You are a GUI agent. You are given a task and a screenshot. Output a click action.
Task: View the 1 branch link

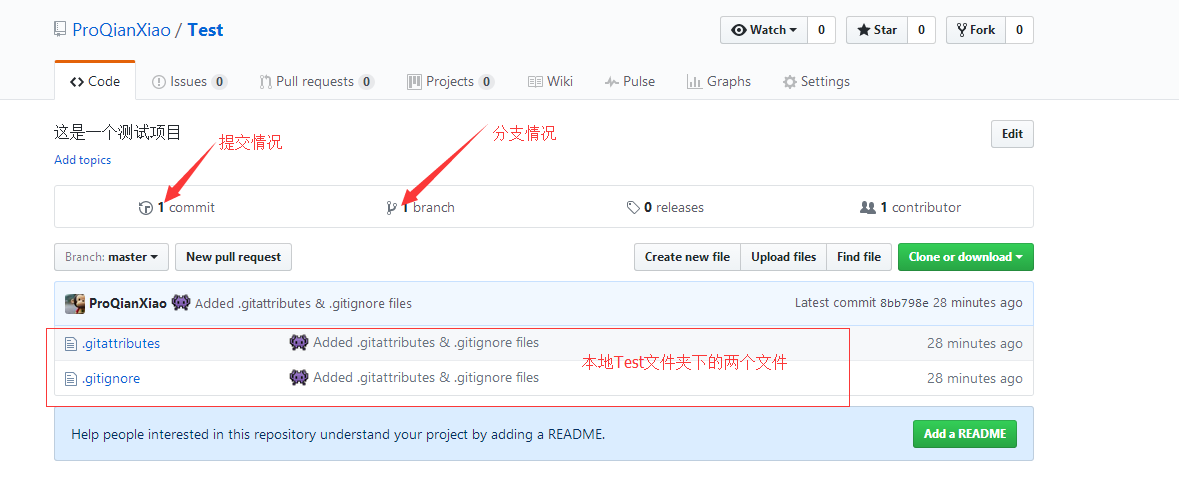point(420,207)
